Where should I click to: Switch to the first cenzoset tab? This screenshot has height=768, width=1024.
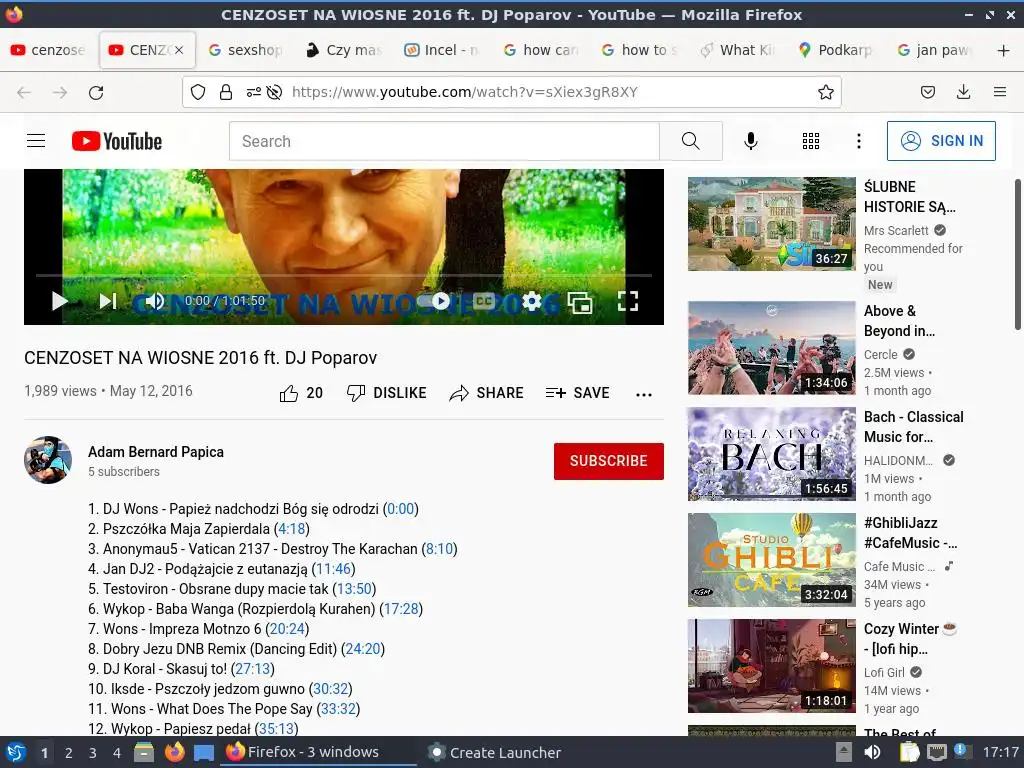(x=49, y=50)
